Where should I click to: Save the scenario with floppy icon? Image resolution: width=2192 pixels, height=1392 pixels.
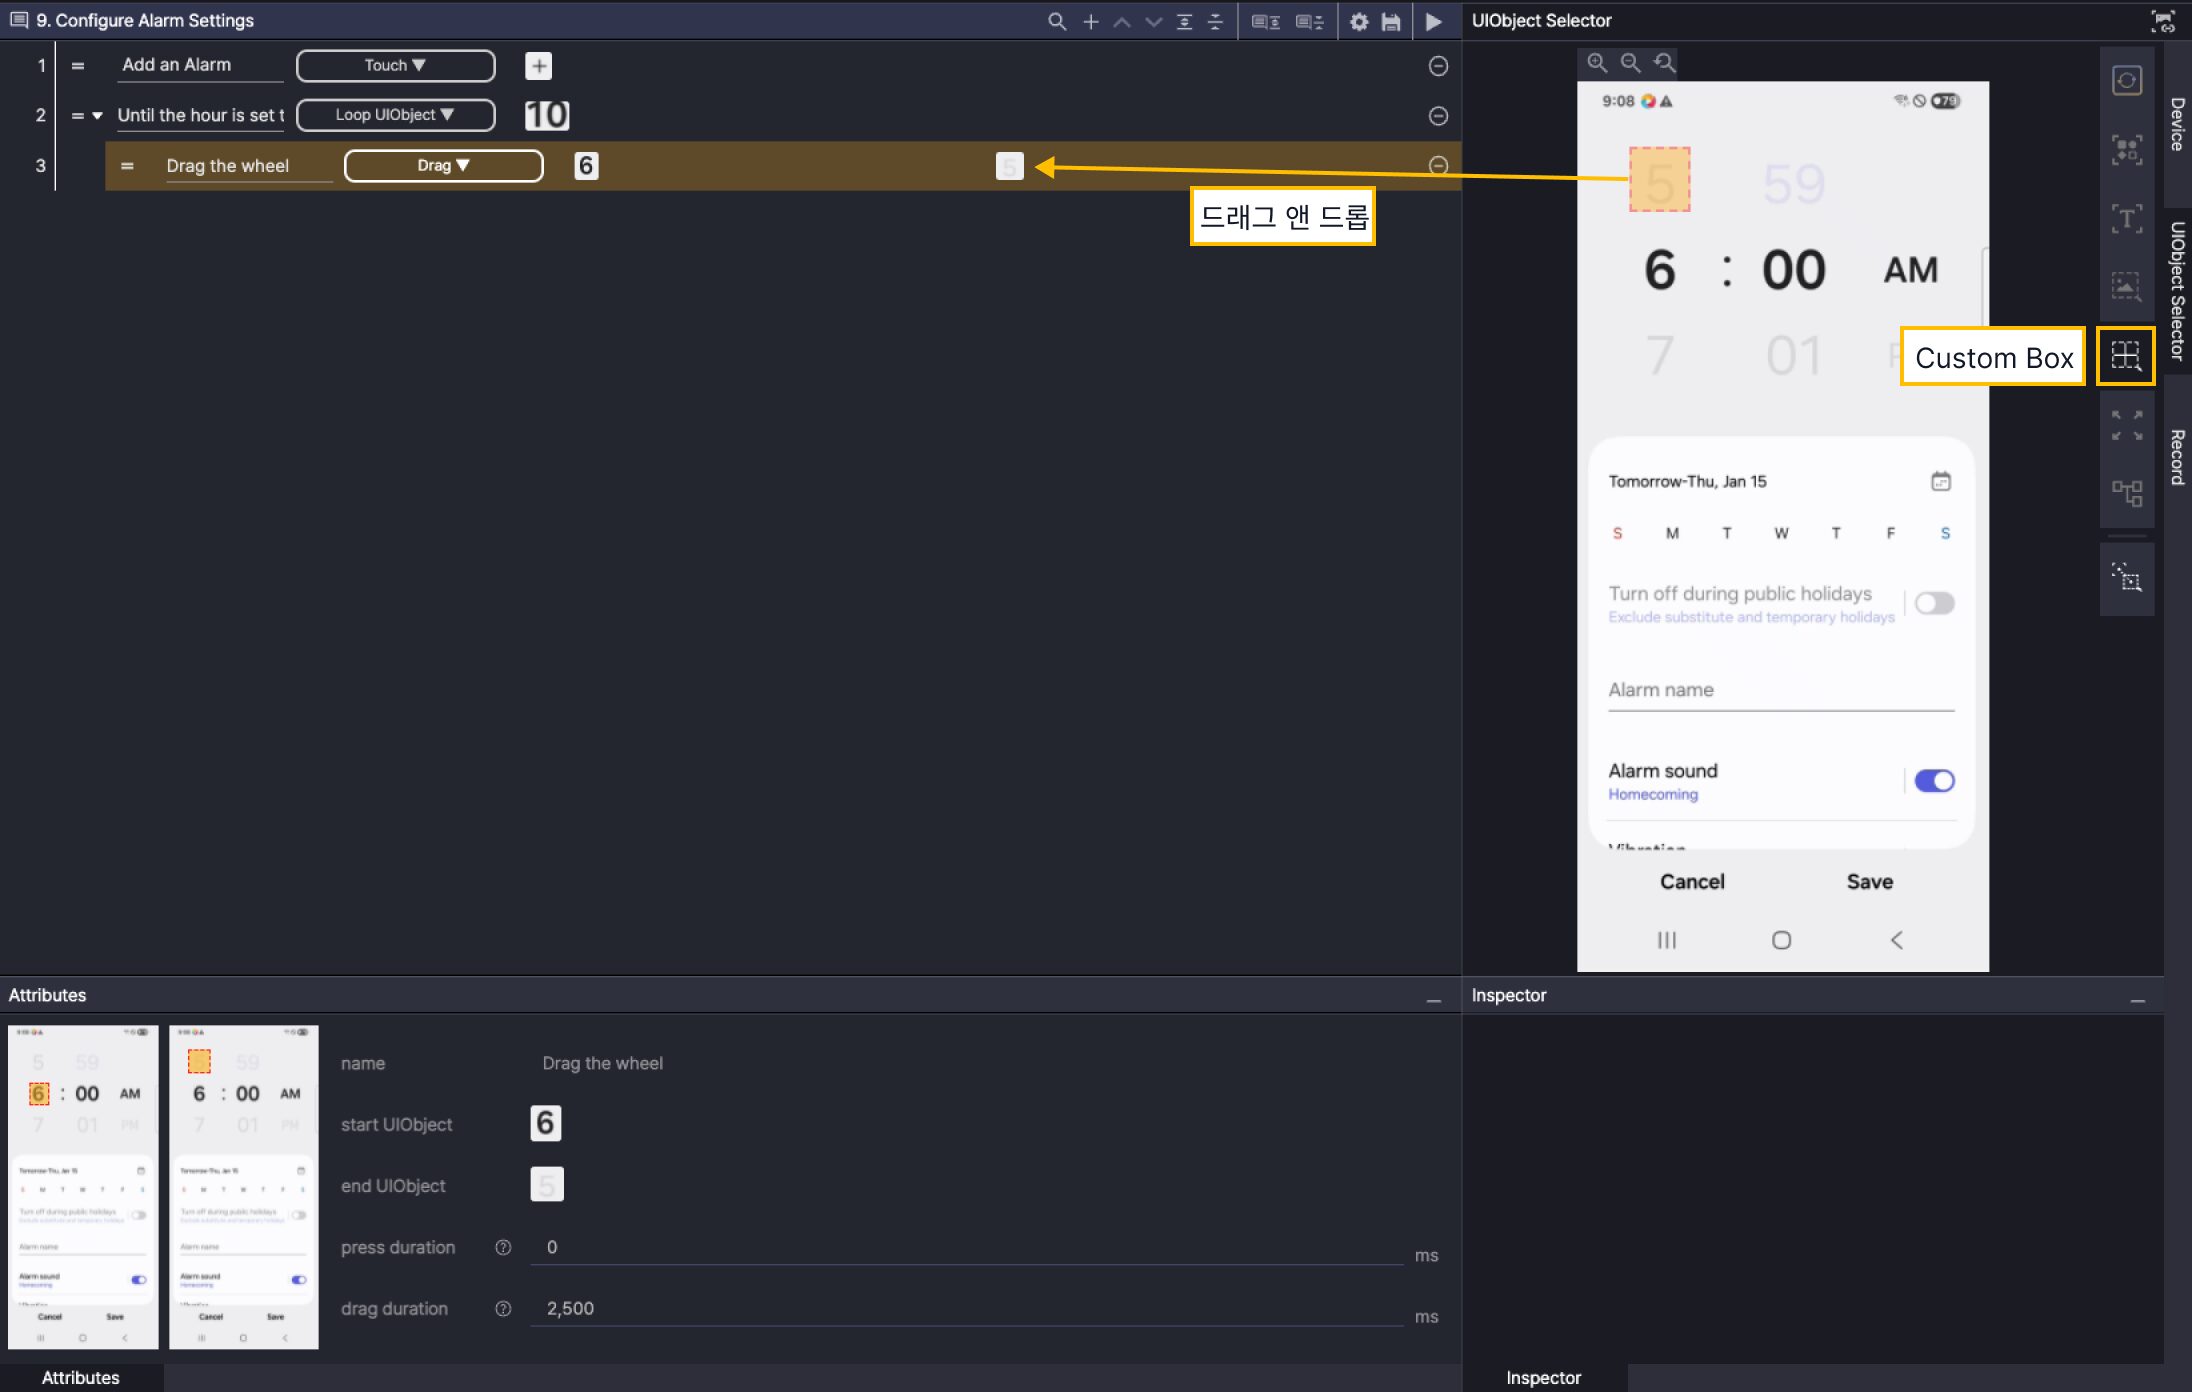(1391, 21)
